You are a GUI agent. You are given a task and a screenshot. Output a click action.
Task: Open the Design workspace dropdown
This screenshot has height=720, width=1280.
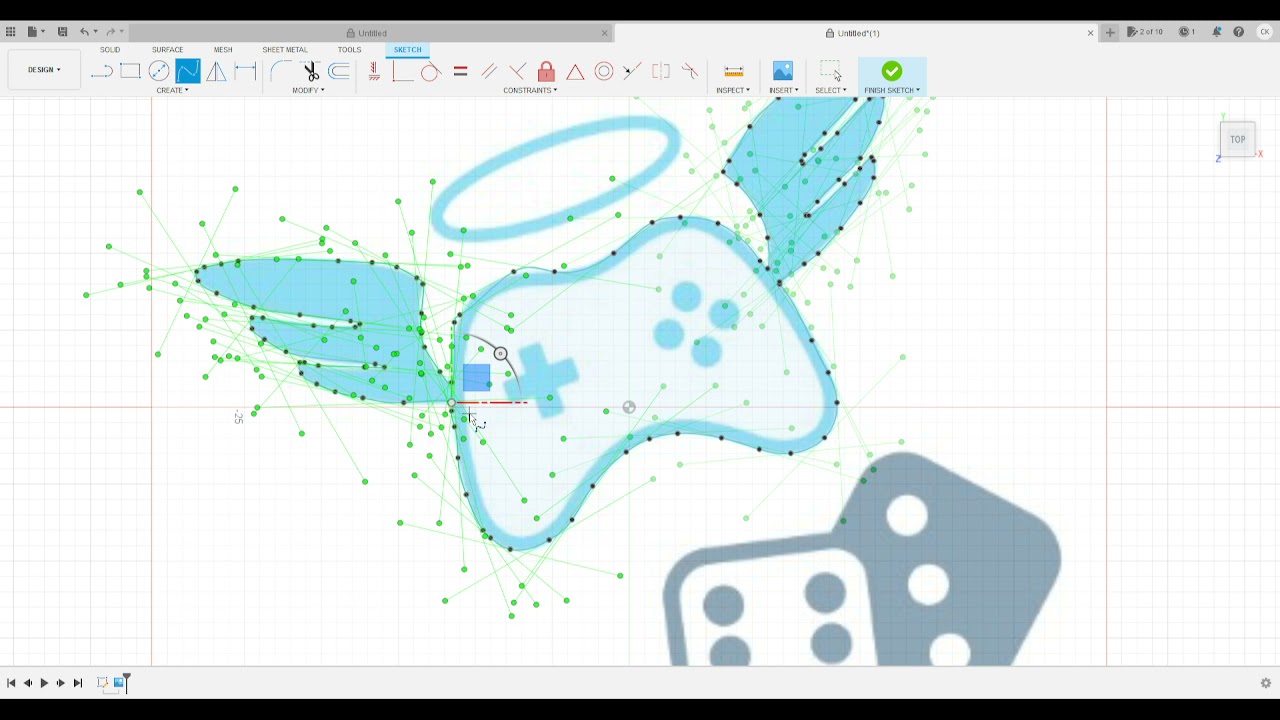[x=44, y=70]
